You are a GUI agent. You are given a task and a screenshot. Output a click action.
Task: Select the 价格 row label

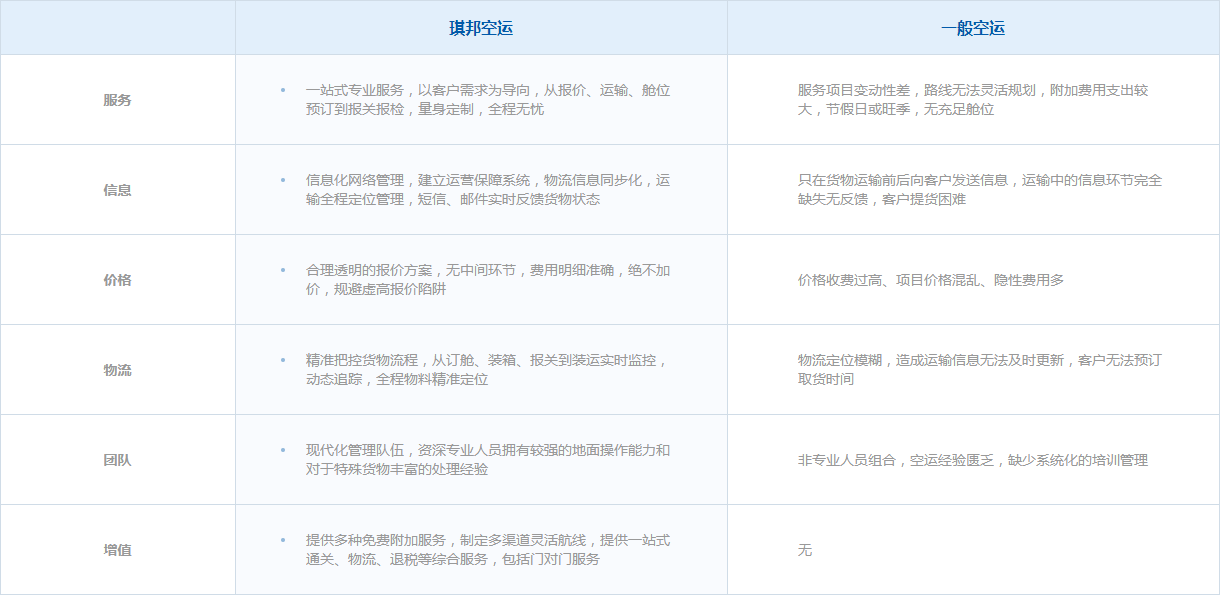117,280
